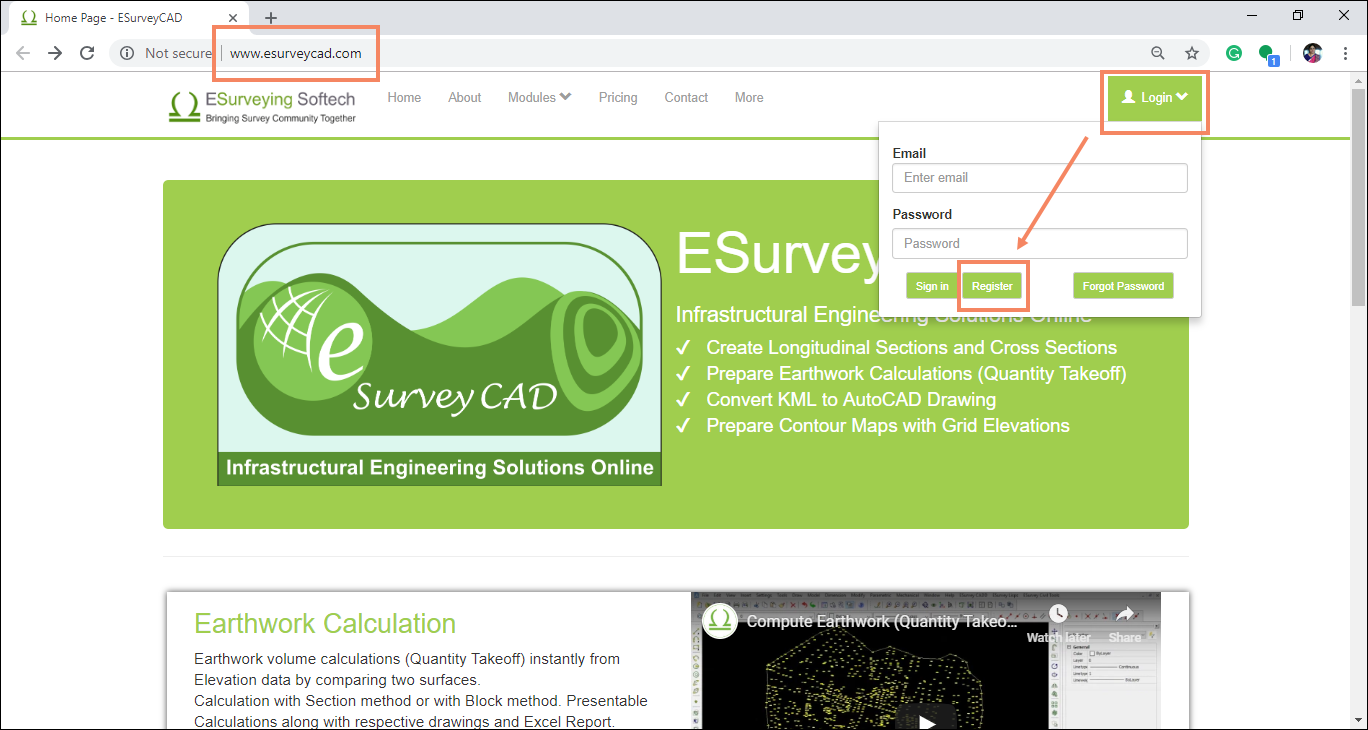Open the More navigation item
Image resolution: width=1368 pixels, height=730 pixels.
coord(749,97)
